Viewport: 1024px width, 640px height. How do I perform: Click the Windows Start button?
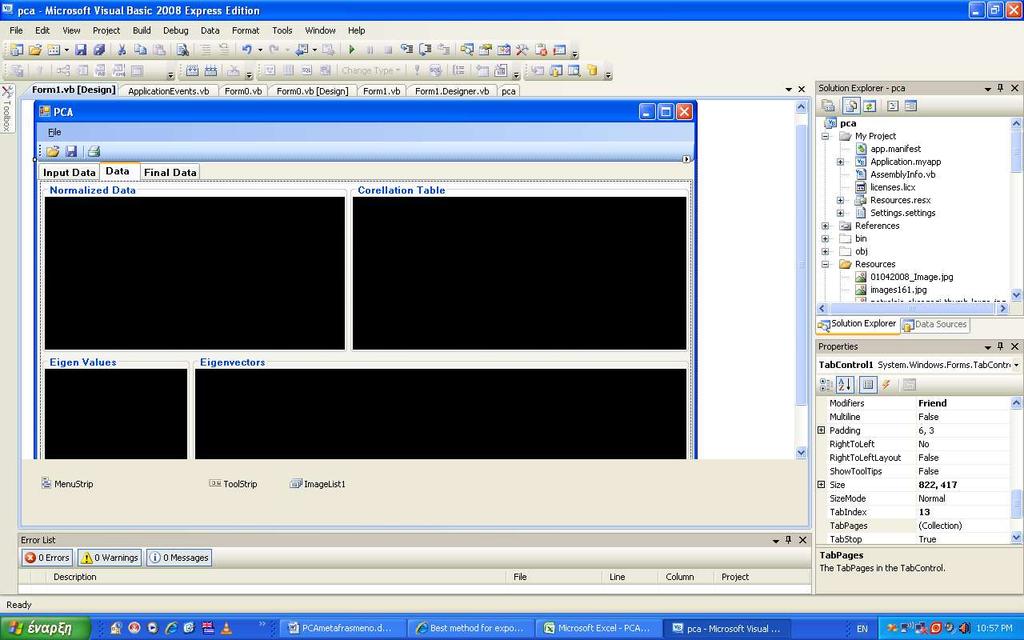tap(45, 628)
